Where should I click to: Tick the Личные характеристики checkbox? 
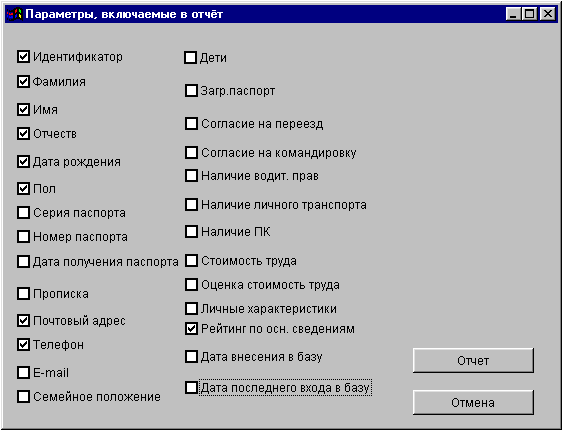click(191, 309)
